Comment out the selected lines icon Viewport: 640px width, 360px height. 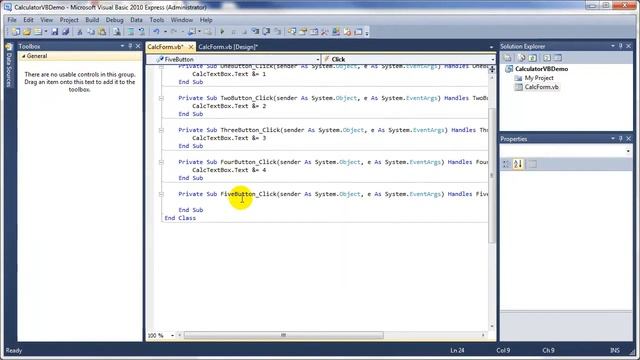(131, 32)
